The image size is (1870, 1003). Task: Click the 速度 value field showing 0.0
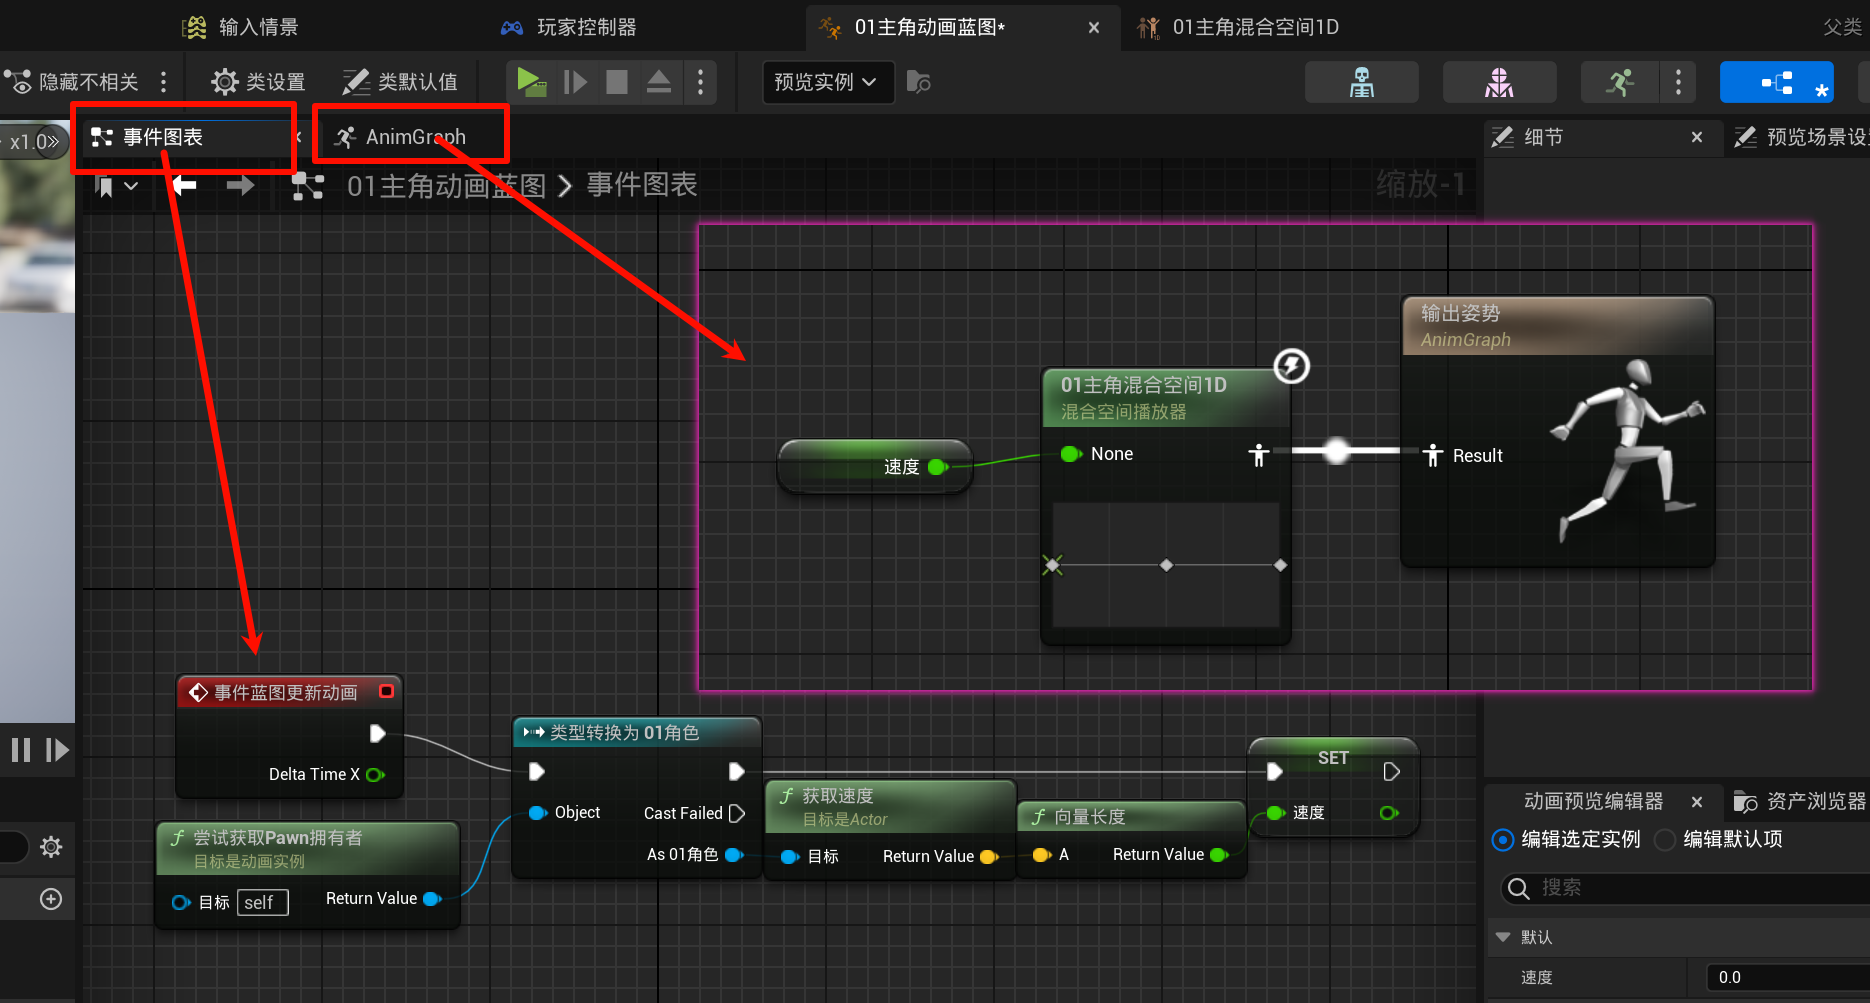1780,977
